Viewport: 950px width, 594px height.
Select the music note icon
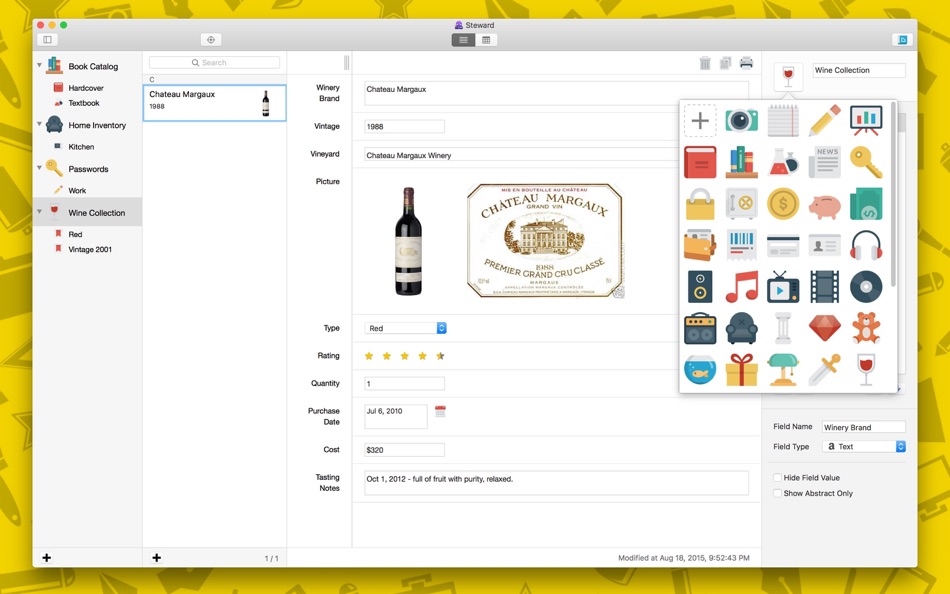pyautogui.click(x=741, y=287)
